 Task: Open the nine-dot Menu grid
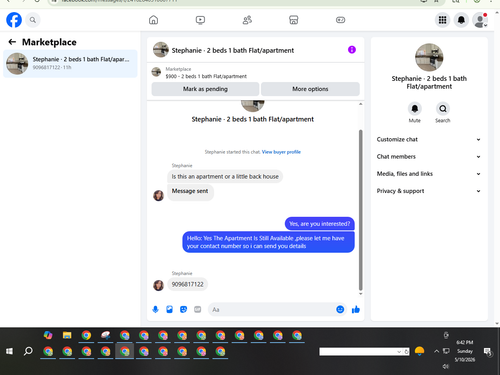442,20
